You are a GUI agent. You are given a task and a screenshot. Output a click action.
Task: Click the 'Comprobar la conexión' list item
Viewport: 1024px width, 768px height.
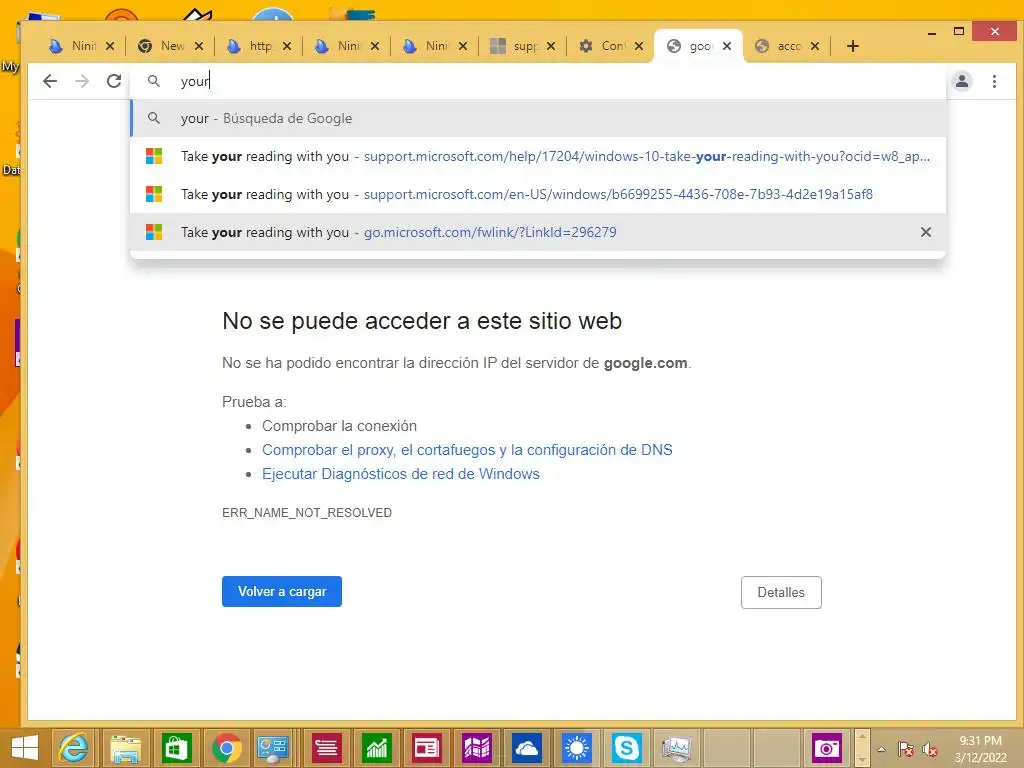pos(339,426)
